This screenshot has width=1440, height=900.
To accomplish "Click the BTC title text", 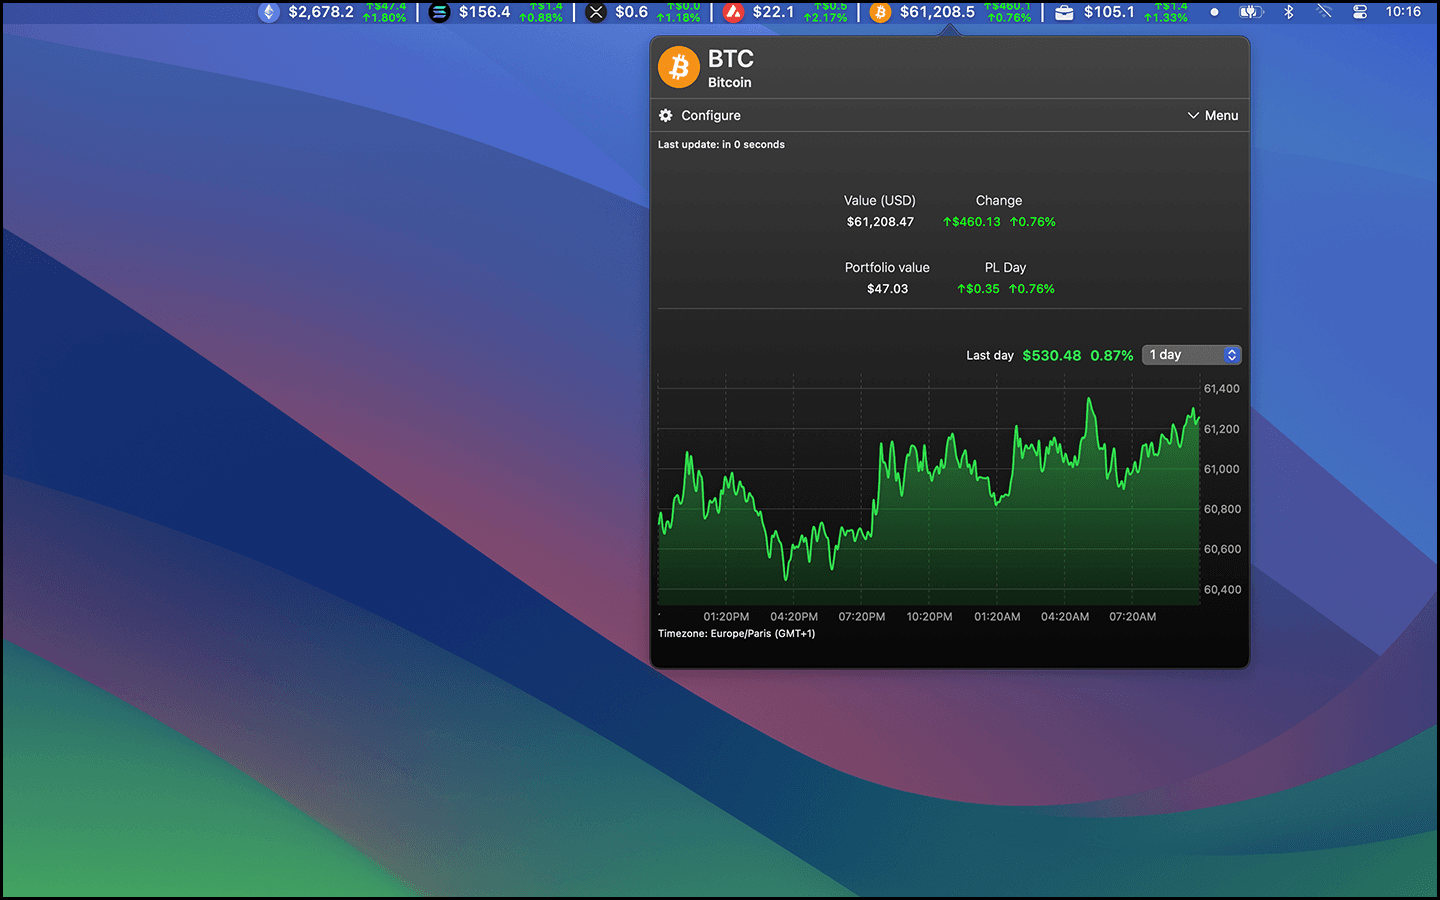I will click(x=731, y=59).
